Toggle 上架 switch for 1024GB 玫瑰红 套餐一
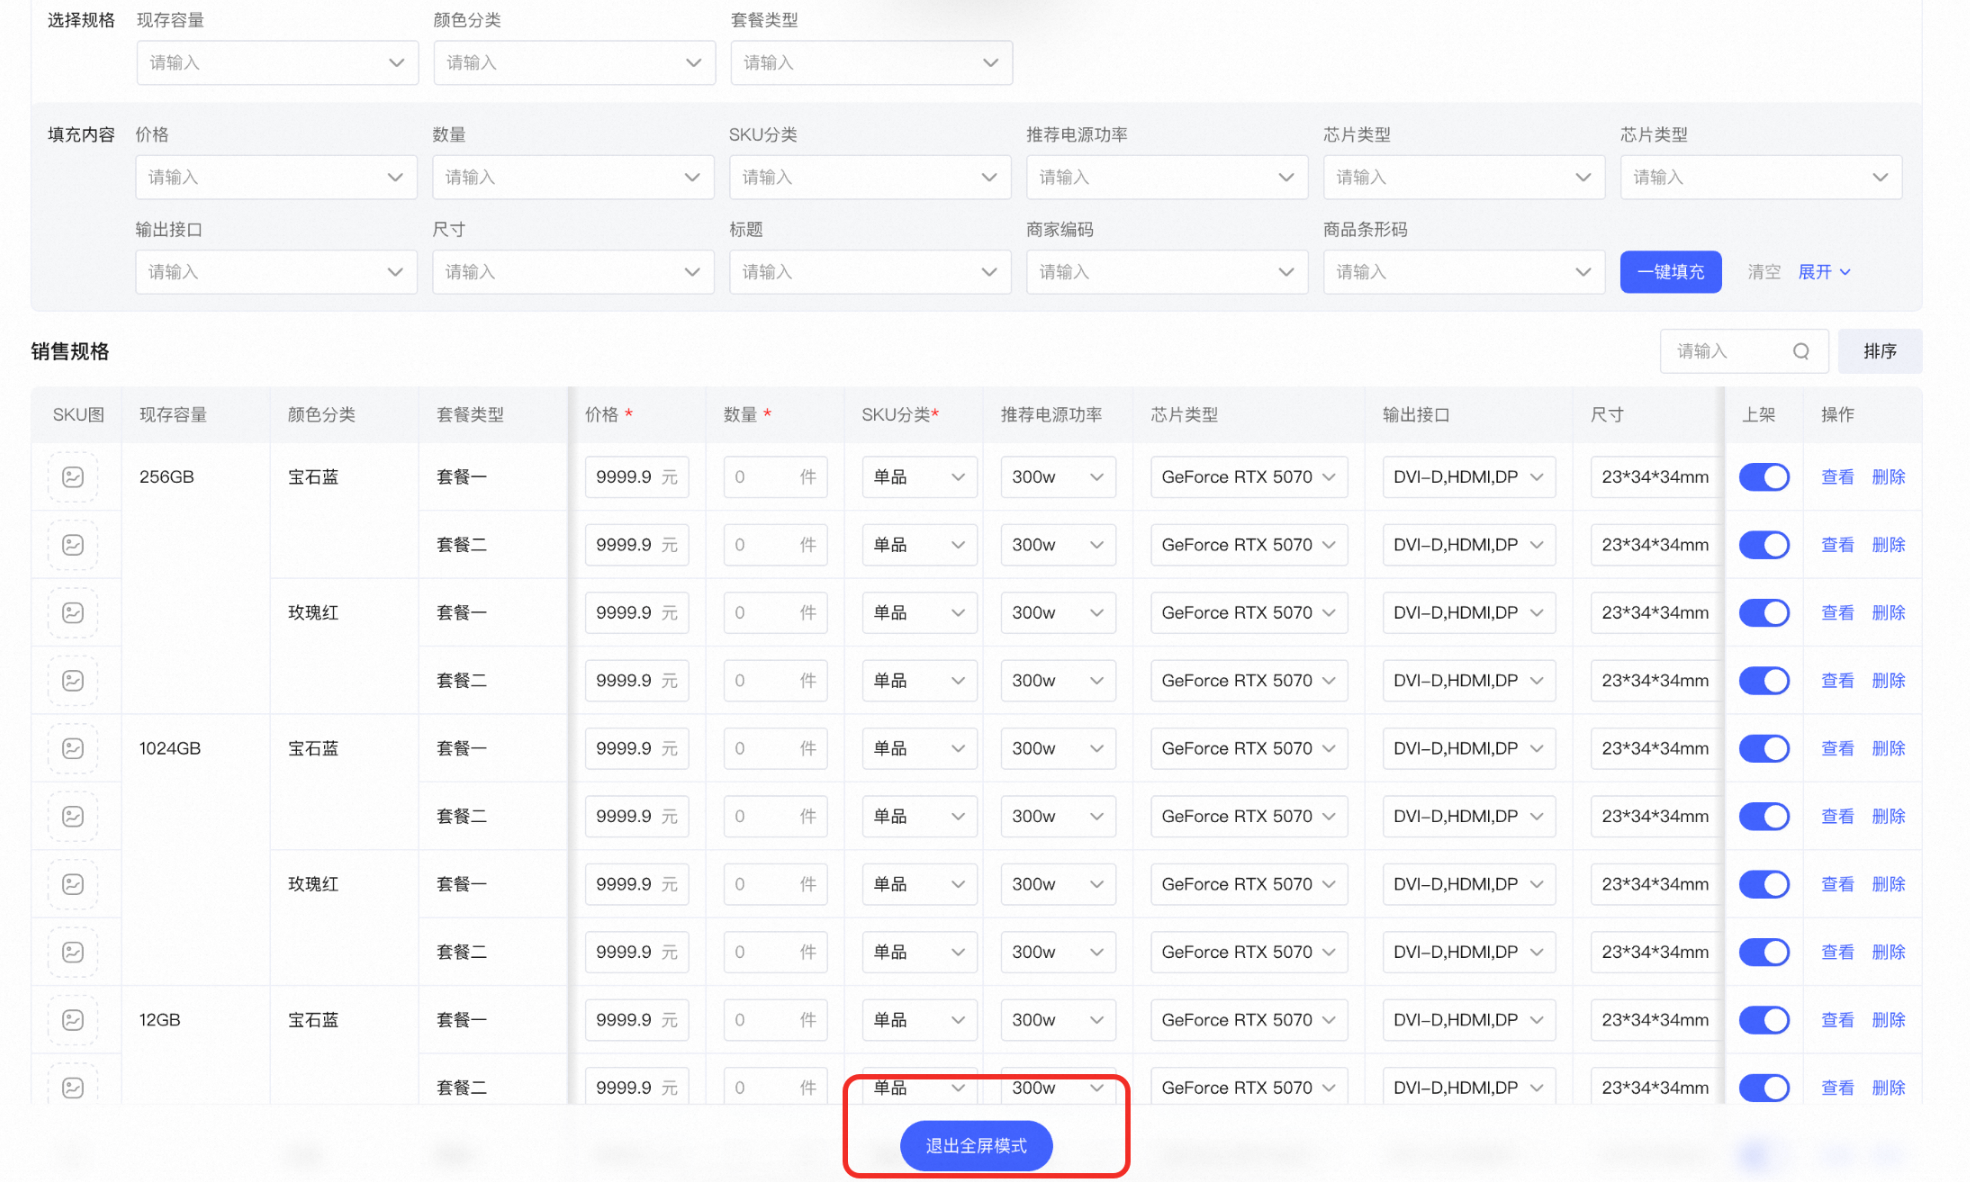Screen dimensions: 1970x1182 (1764, 885)
